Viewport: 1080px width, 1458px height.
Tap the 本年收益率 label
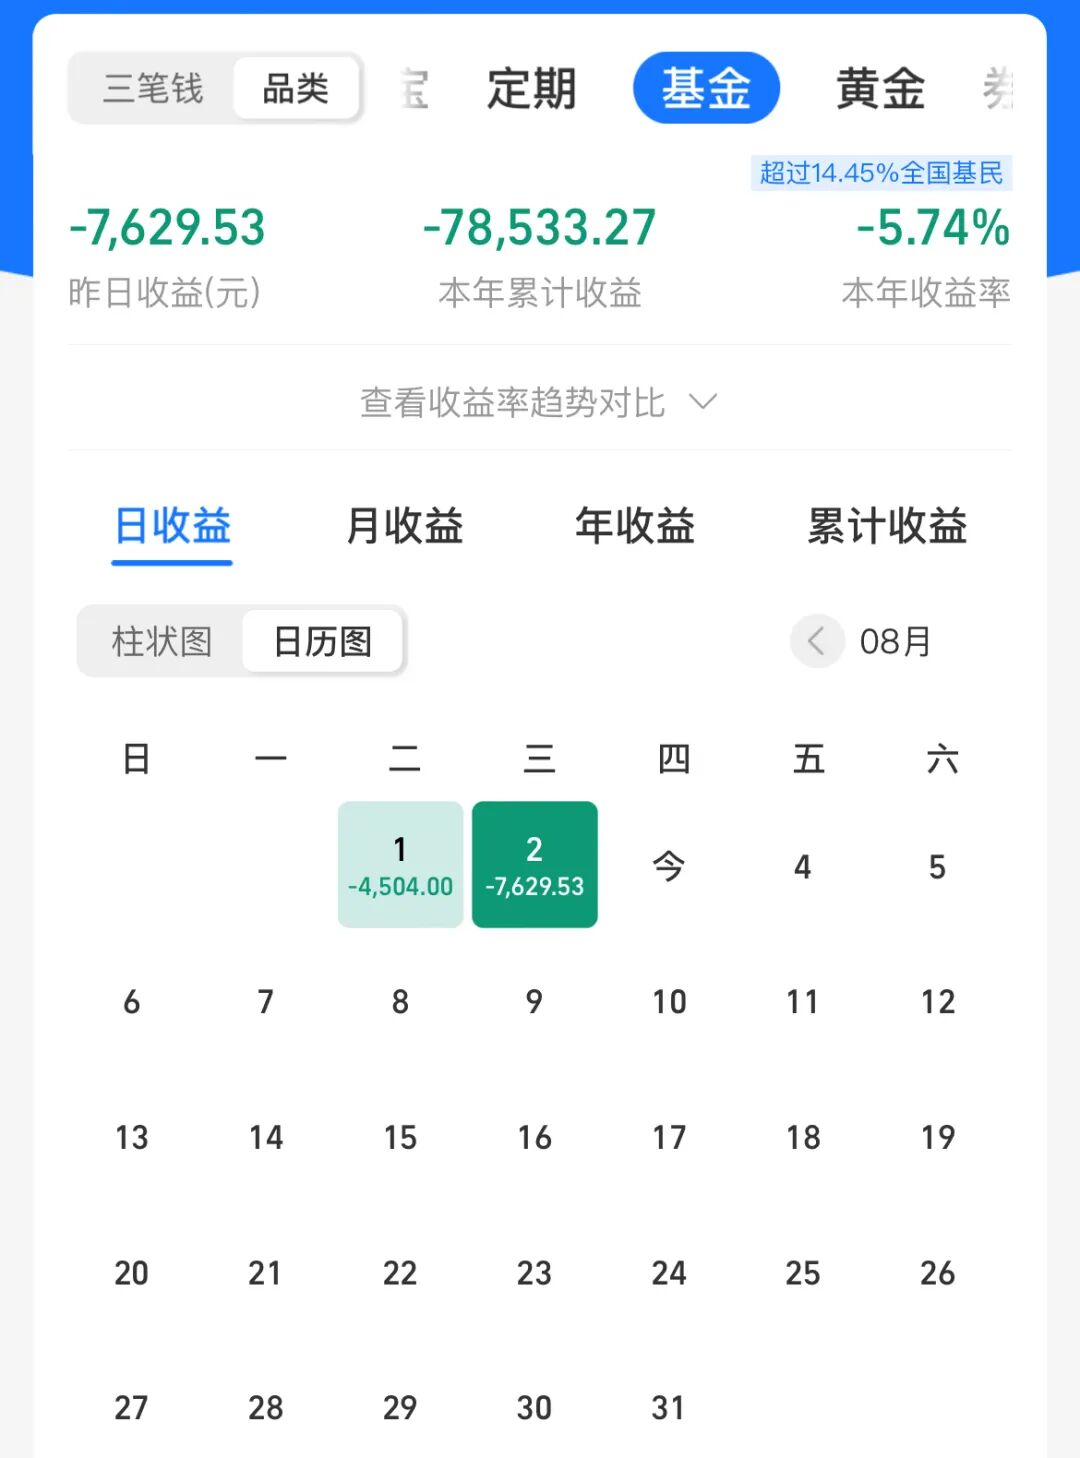click(x=926, y=293)
